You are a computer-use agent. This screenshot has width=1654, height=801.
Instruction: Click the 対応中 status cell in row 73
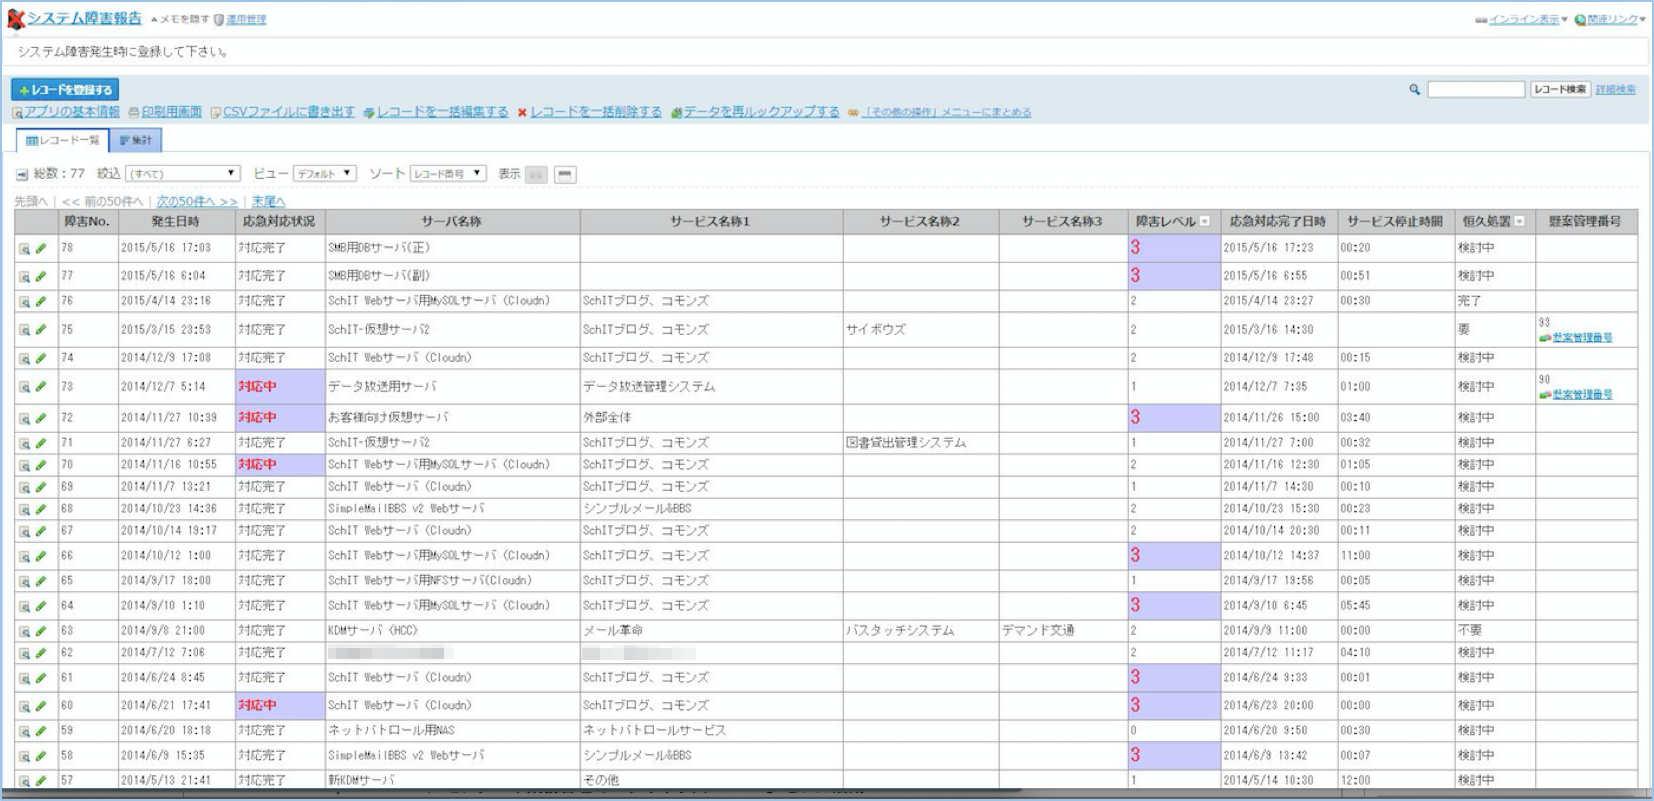pos(280,387)
